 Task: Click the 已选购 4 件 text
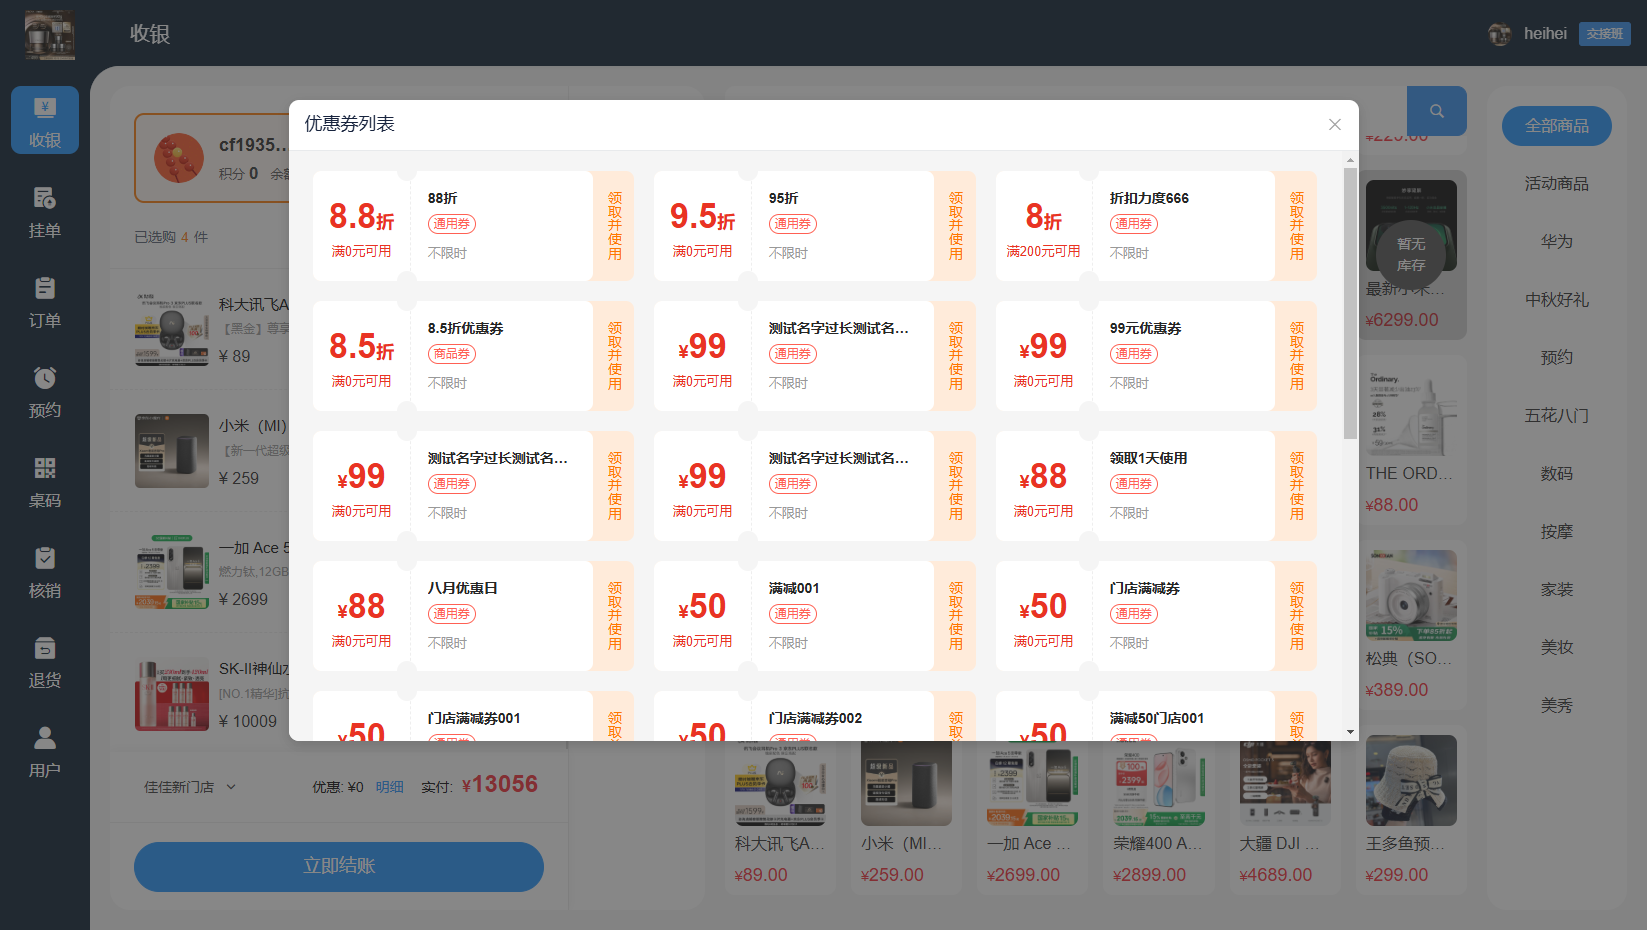(171, 237)
